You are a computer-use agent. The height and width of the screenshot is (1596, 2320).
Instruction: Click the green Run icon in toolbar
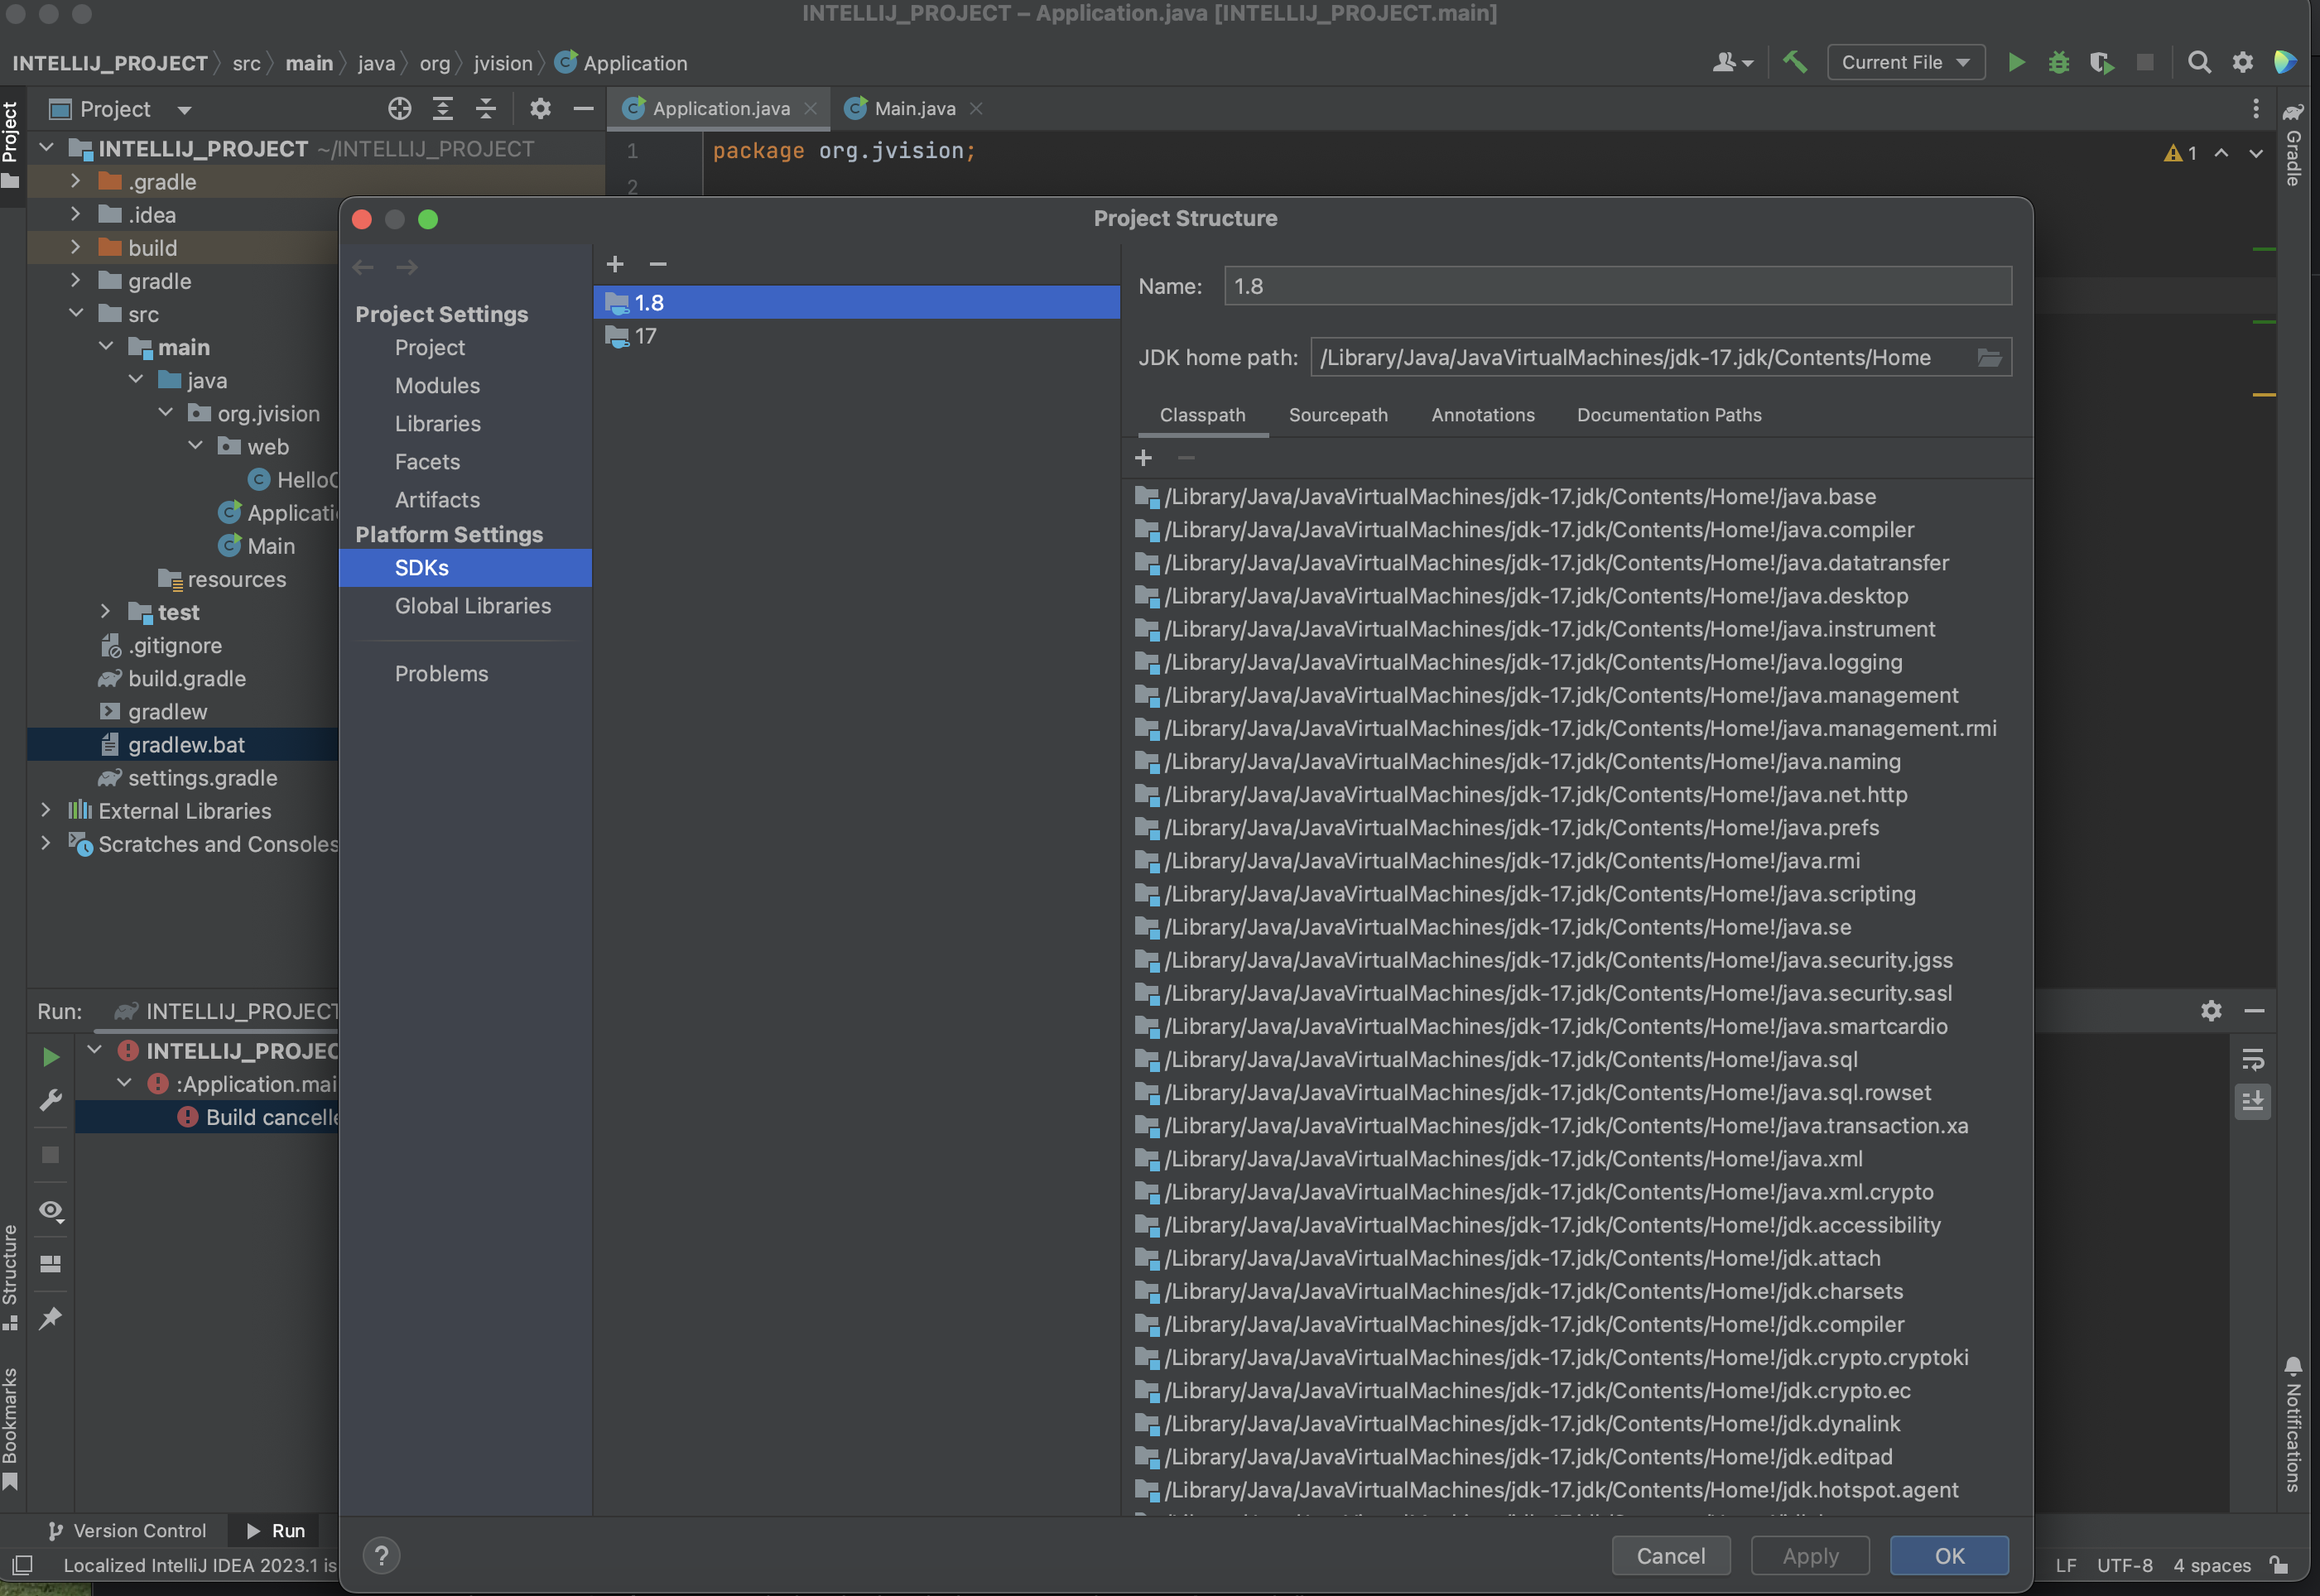pos(2016,62)
